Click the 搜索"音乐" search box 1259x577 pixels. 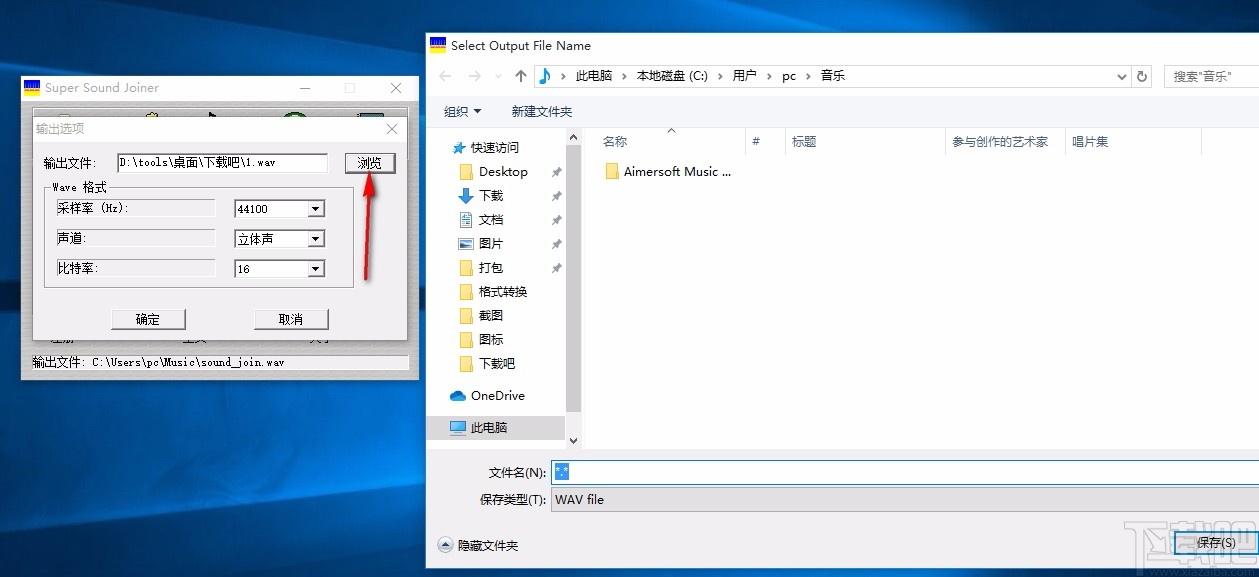pos(1211,76)
